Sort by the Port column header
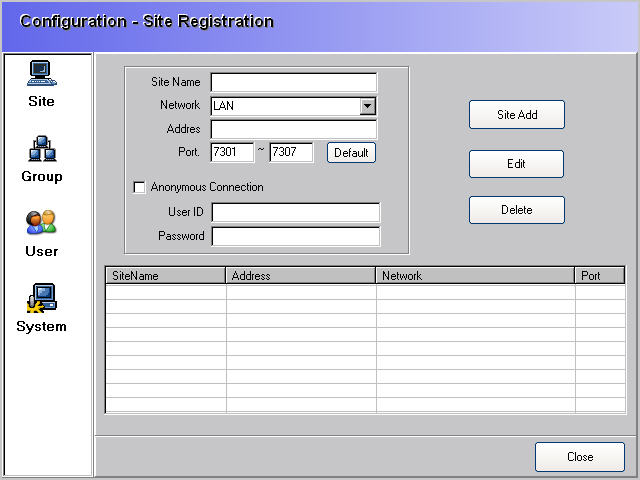 (x=600, y=276)
